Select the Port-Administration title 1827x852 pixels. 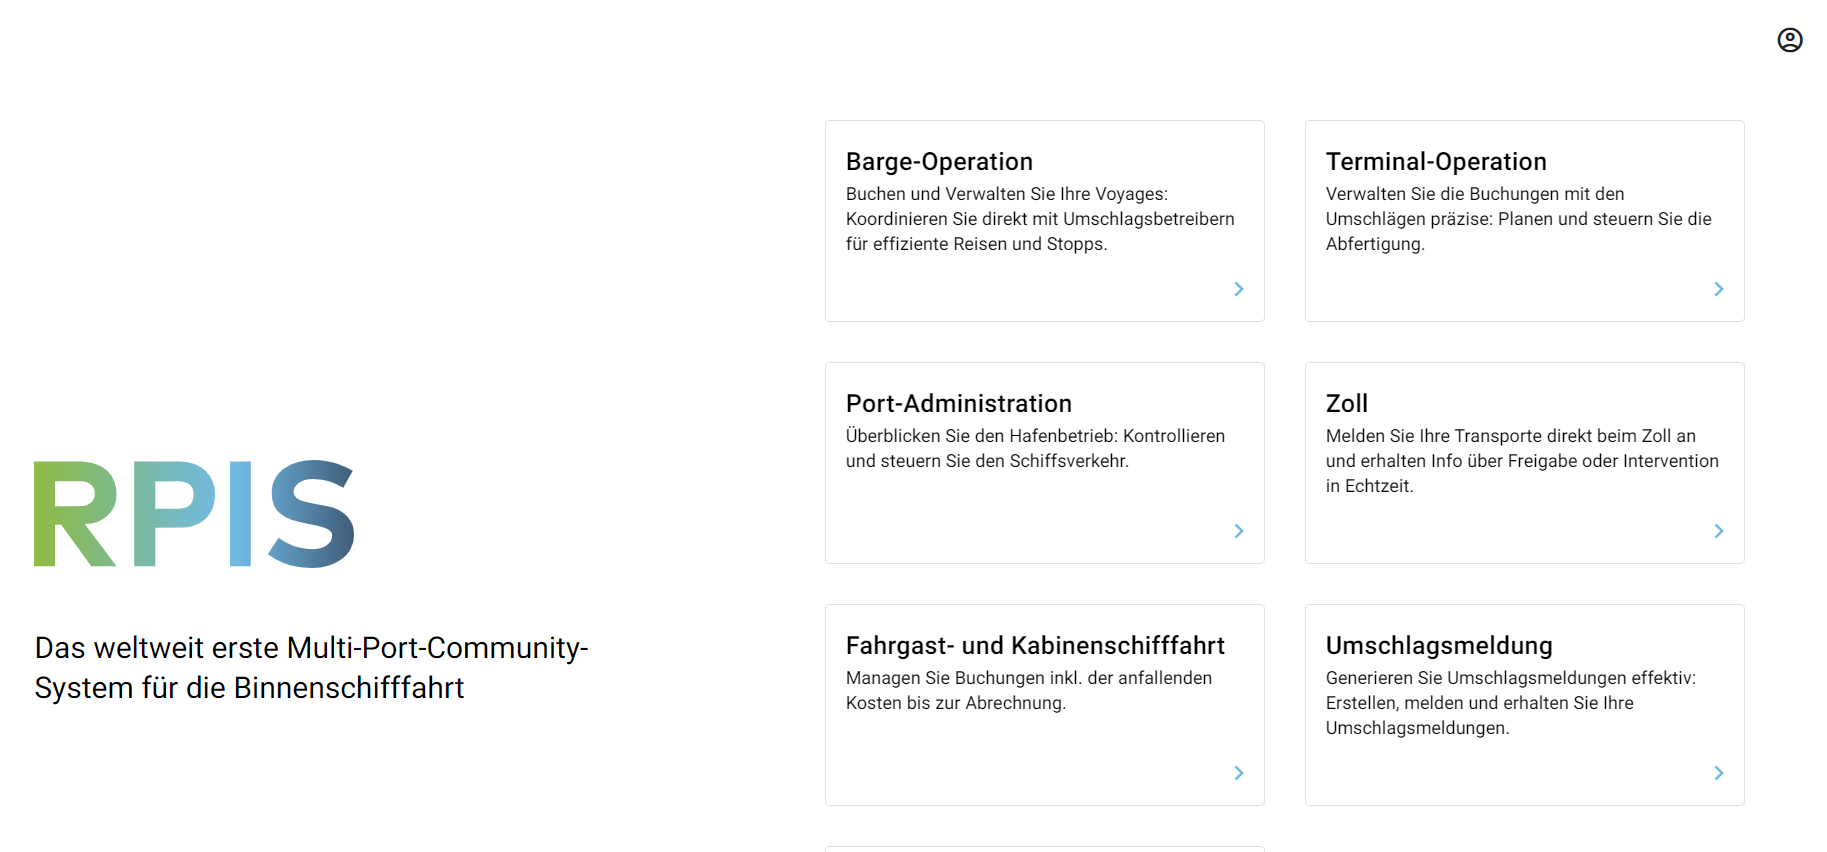click(x=958, y=404)
